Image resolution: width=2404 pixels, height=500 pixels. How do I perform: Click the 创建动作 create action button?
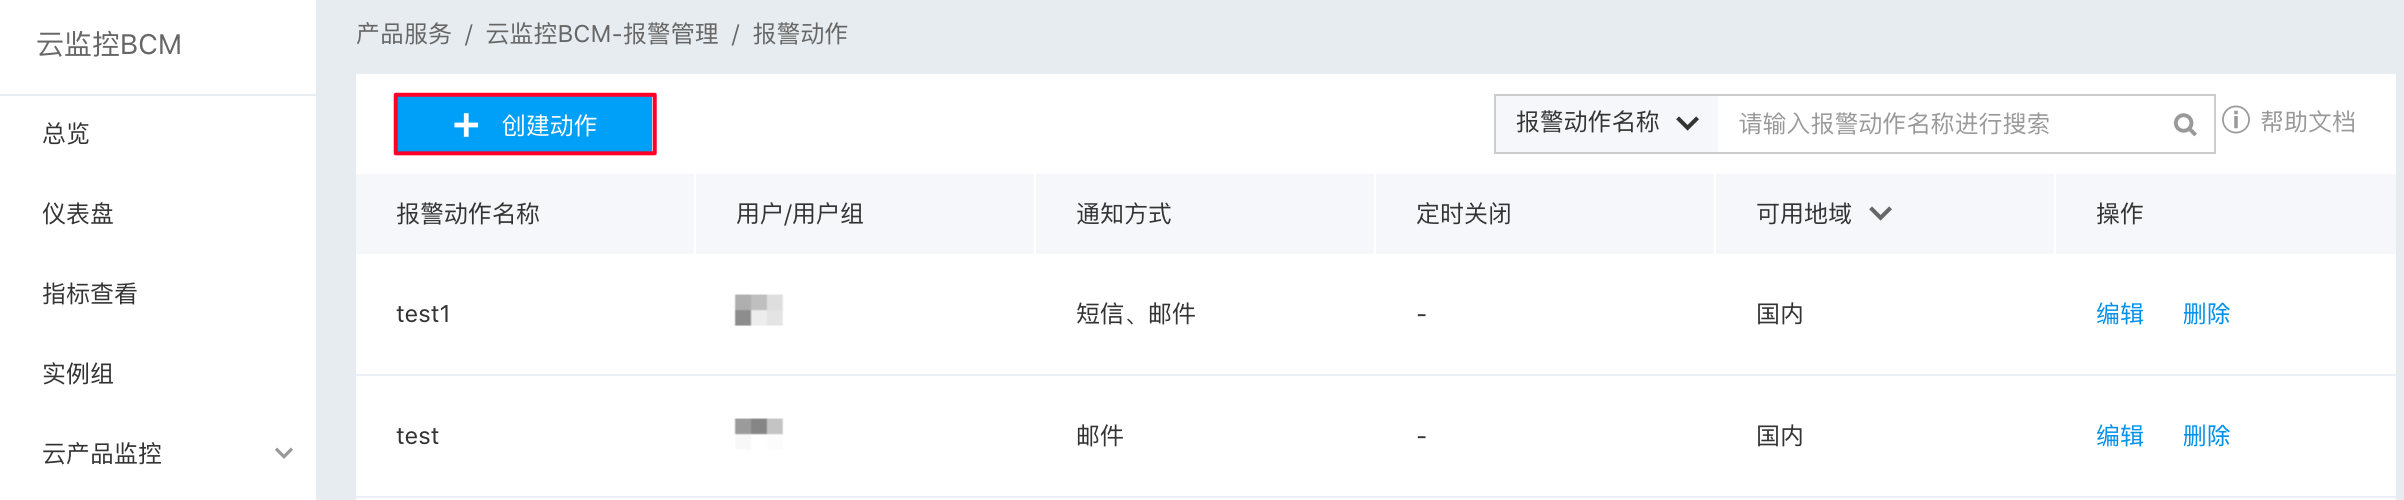tap(525, 124)
